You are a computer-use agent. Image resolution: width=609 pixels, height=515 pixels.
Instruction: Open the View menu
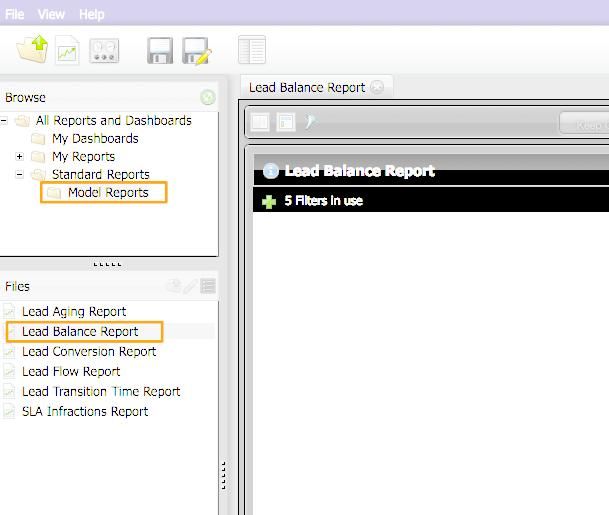tap(51, 14)
